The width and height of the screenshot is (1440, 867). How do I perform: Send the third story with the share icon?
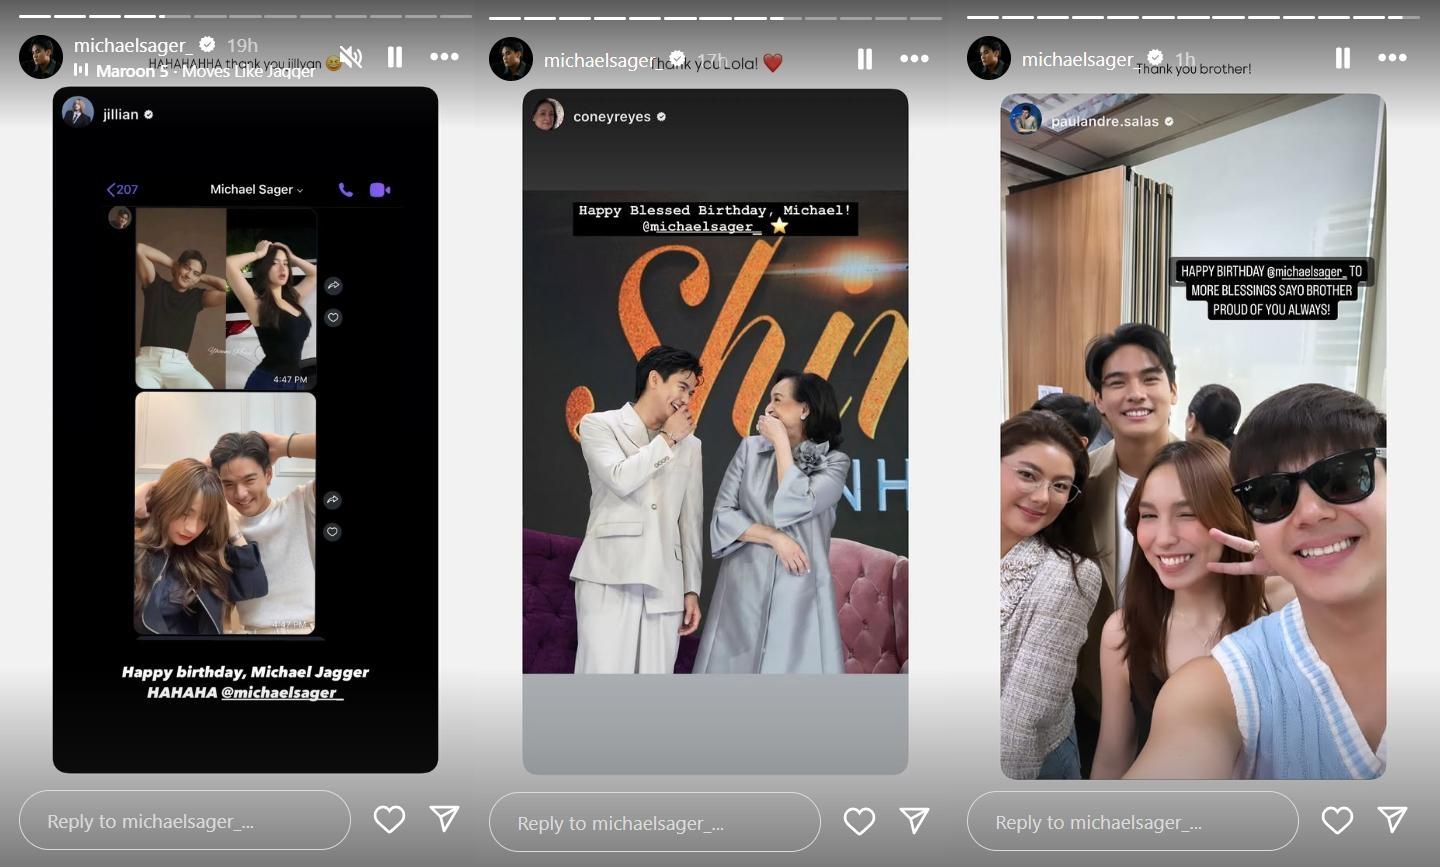1392,820
